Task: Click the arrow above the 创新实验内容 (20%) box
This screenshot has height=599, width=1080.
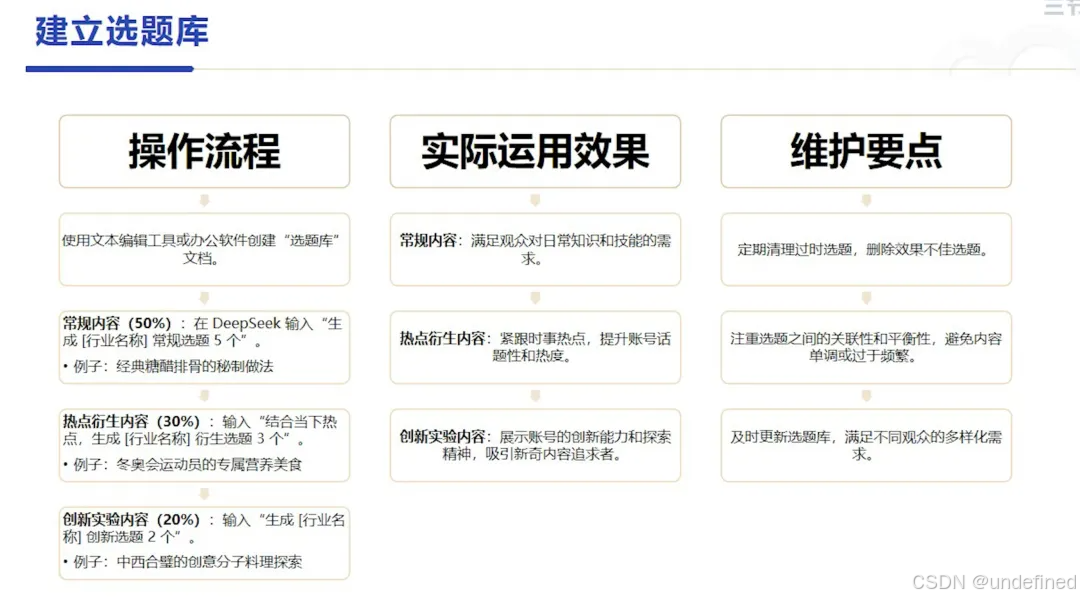Action: point(204,493)
